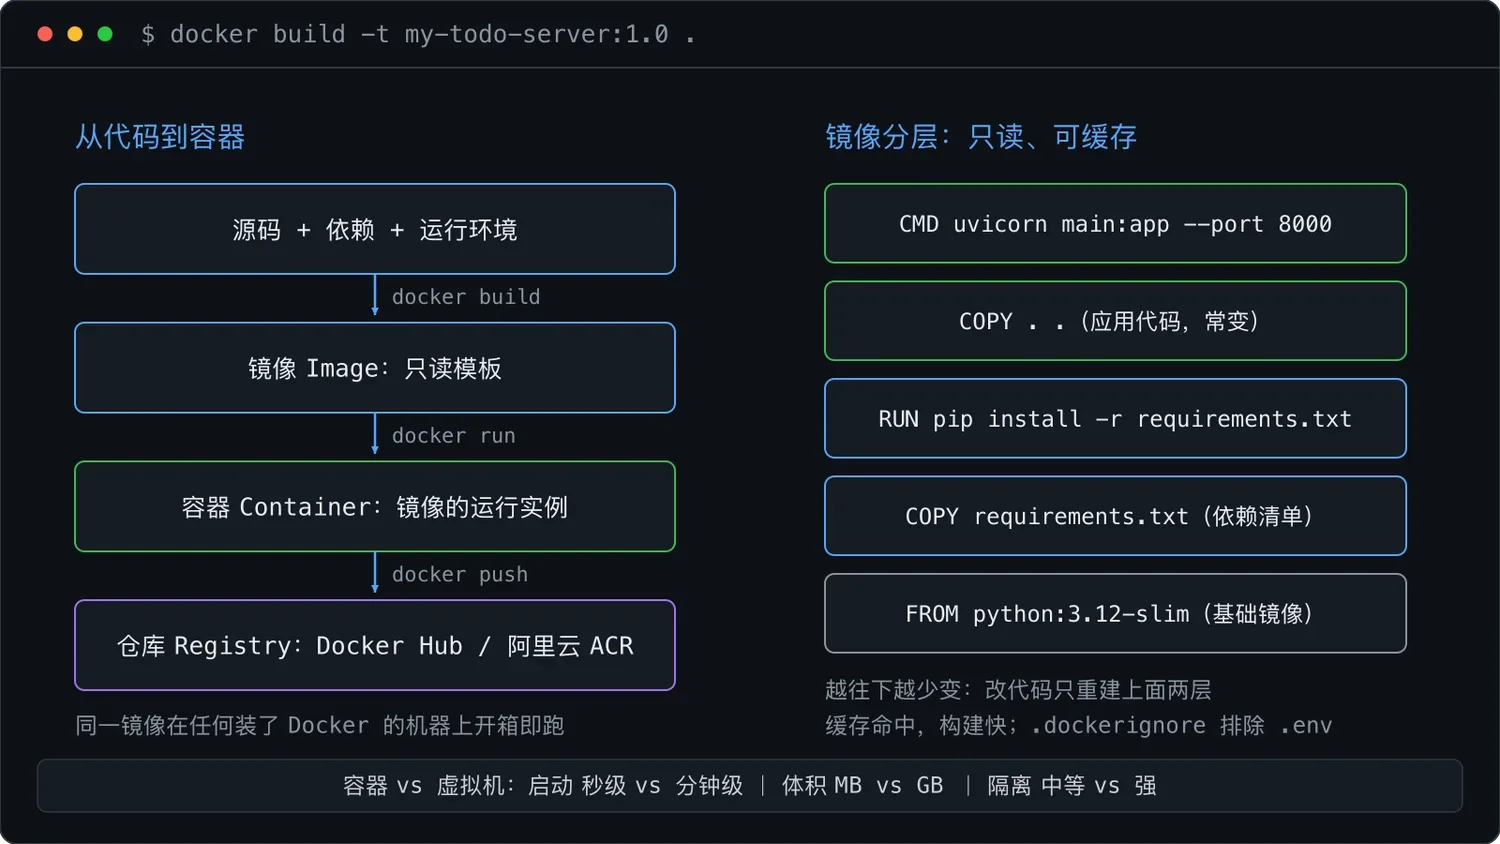Click the caption 同一镜像在任何装了 Docker 的机器上开箱即跑
The image size is (1500, 844).
(320, 725)
